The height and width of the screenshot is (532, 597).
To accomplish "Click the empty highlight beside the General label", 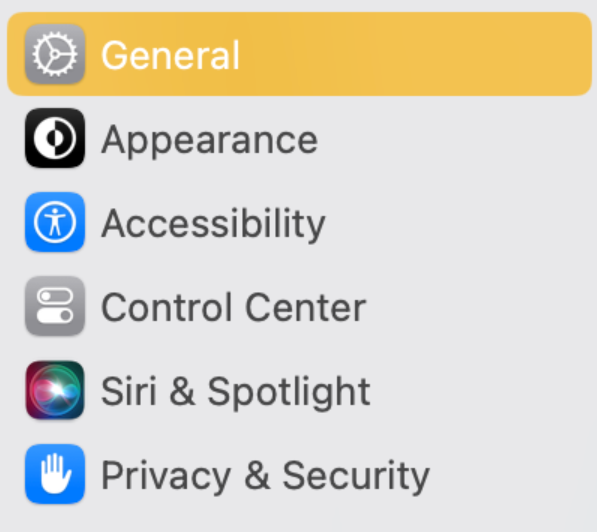I will click(x=415, y=54).
